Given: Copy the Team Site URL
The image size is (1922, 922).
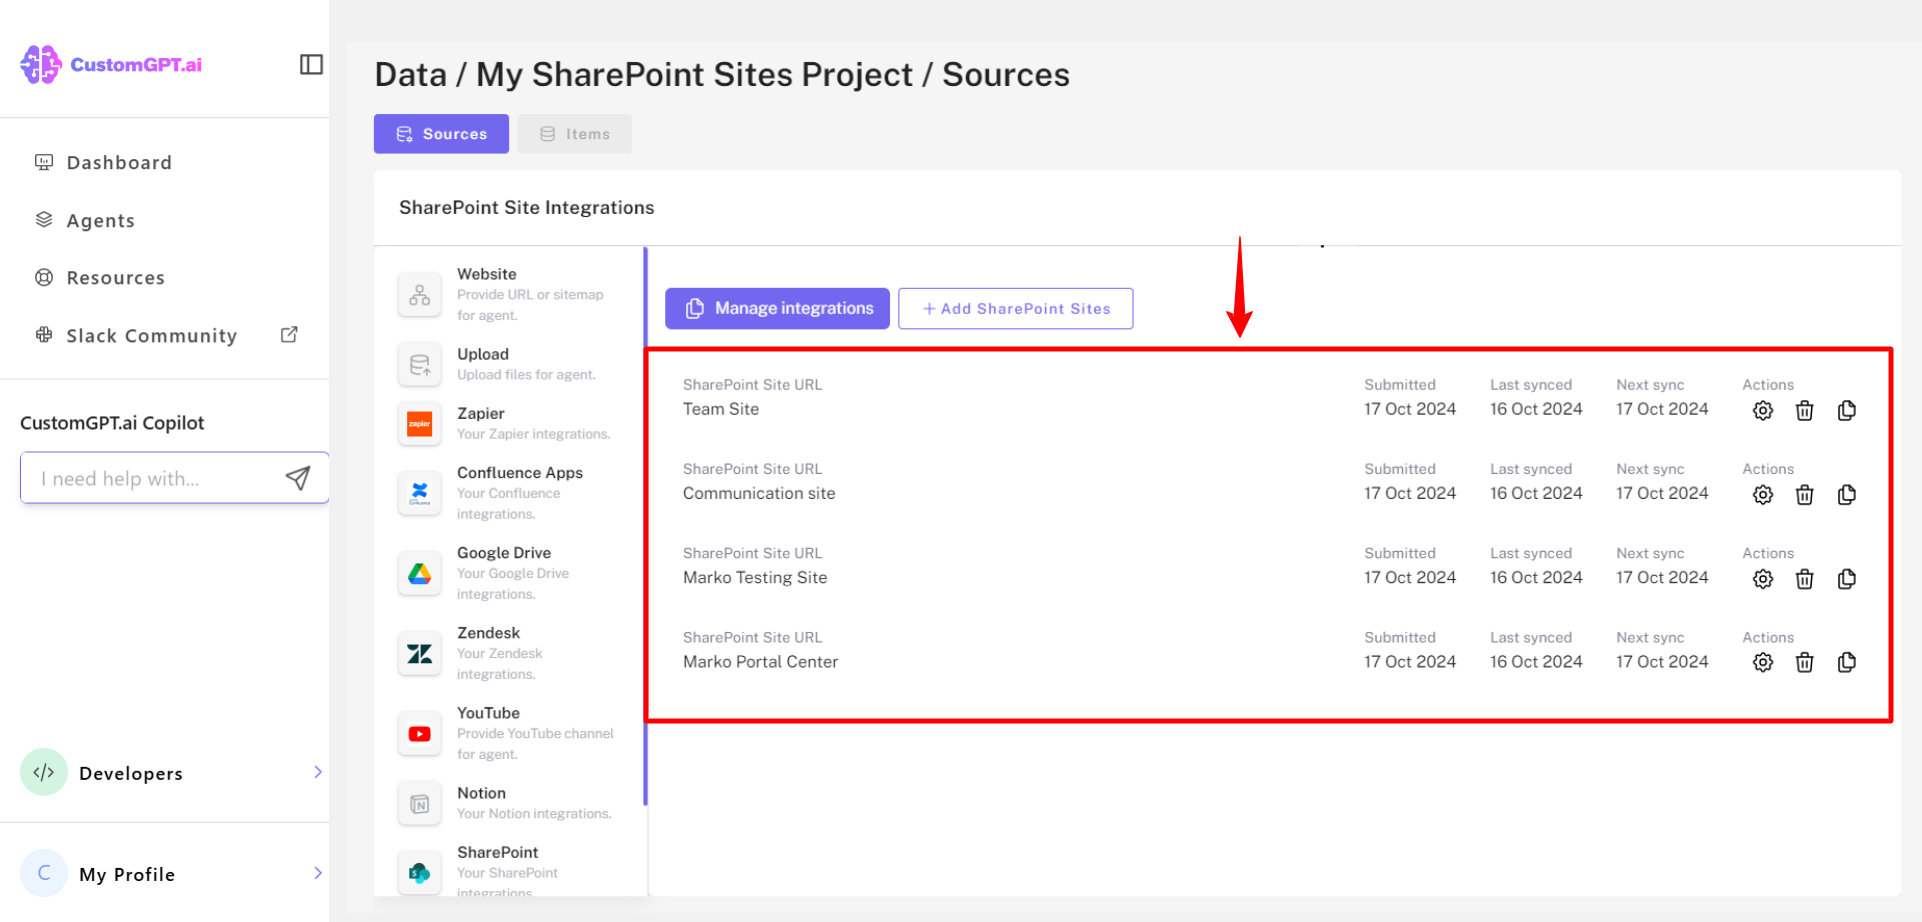Looking at the screenshot, I should tap(1847, 410).
